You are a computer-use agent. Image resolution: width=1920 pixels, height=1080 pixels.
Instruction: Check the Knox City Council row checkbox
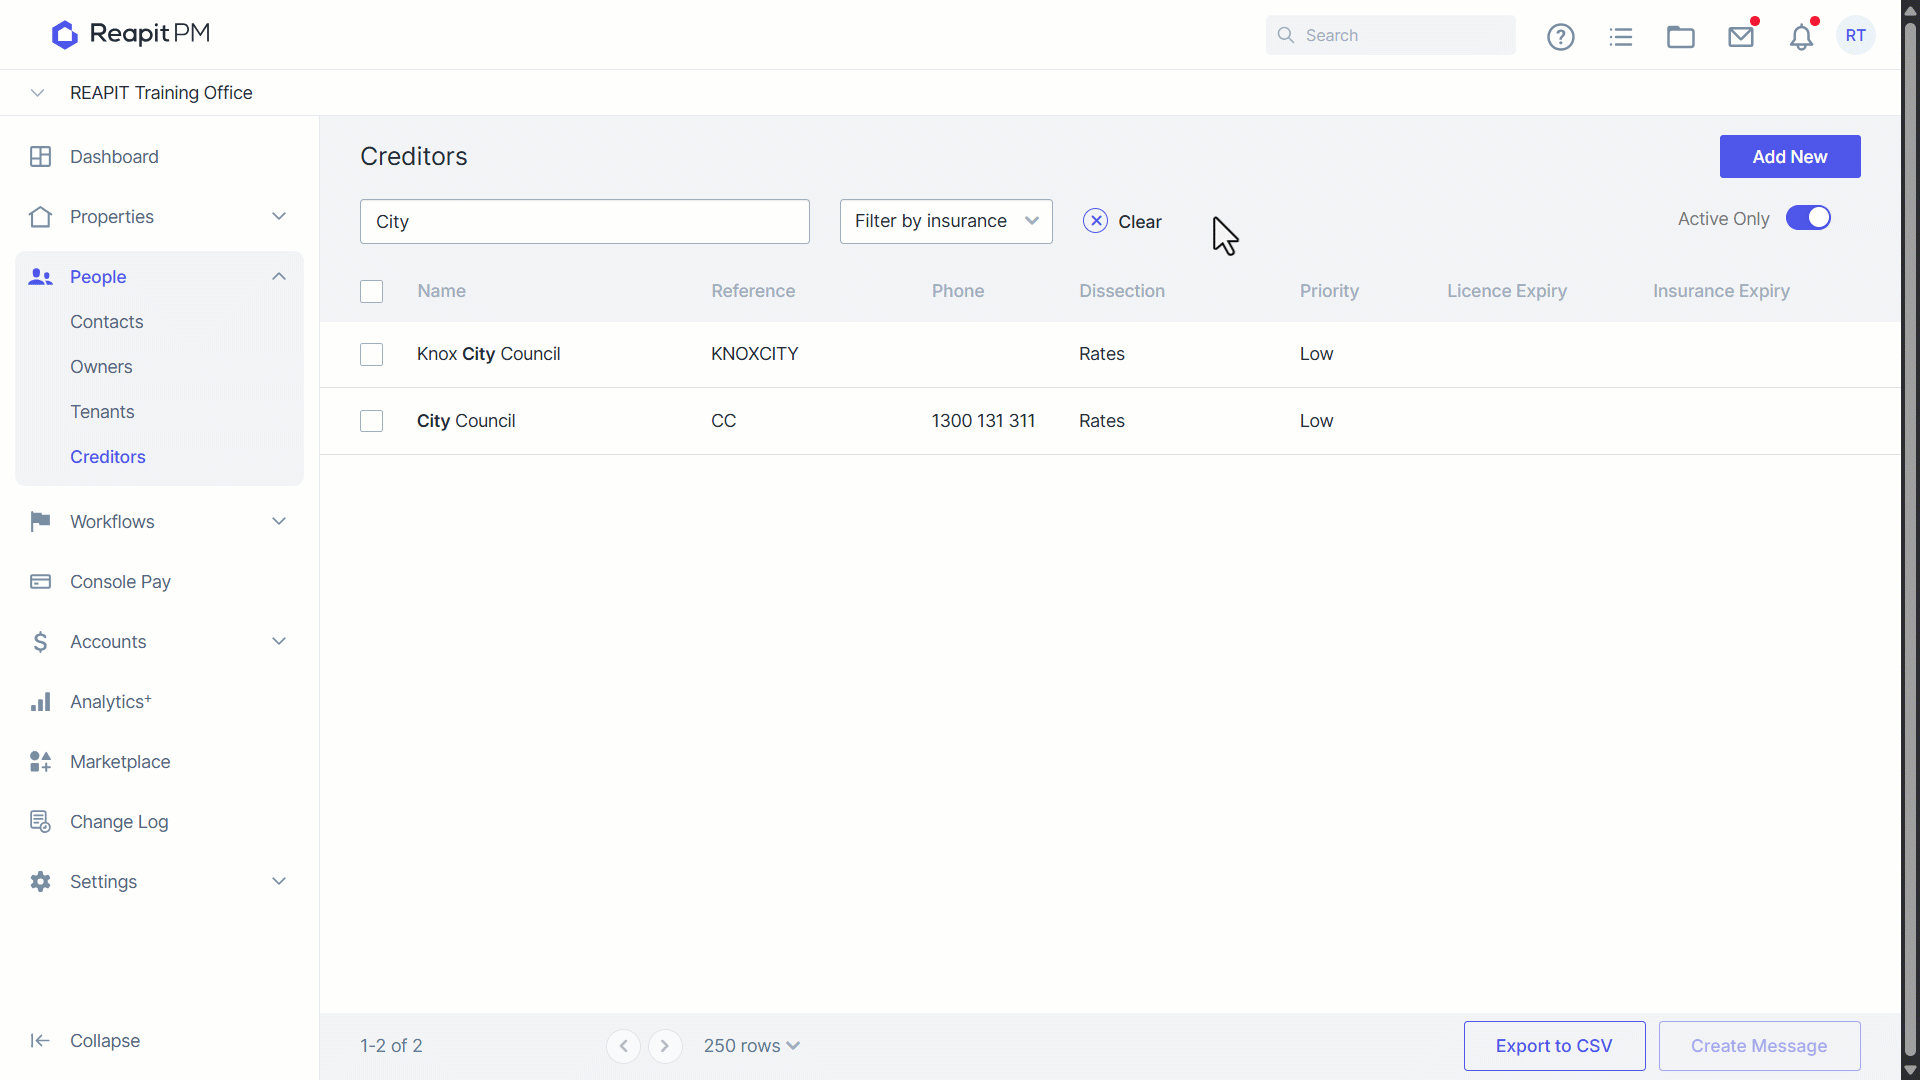(x=371, y=354)
